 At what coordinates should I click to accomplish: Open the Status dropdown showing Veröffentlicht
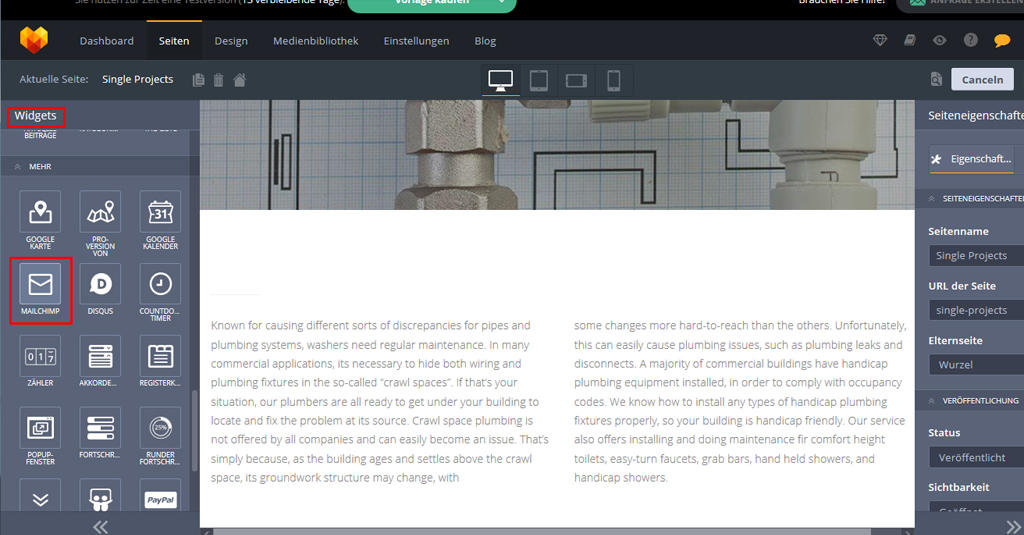[975, 457]
